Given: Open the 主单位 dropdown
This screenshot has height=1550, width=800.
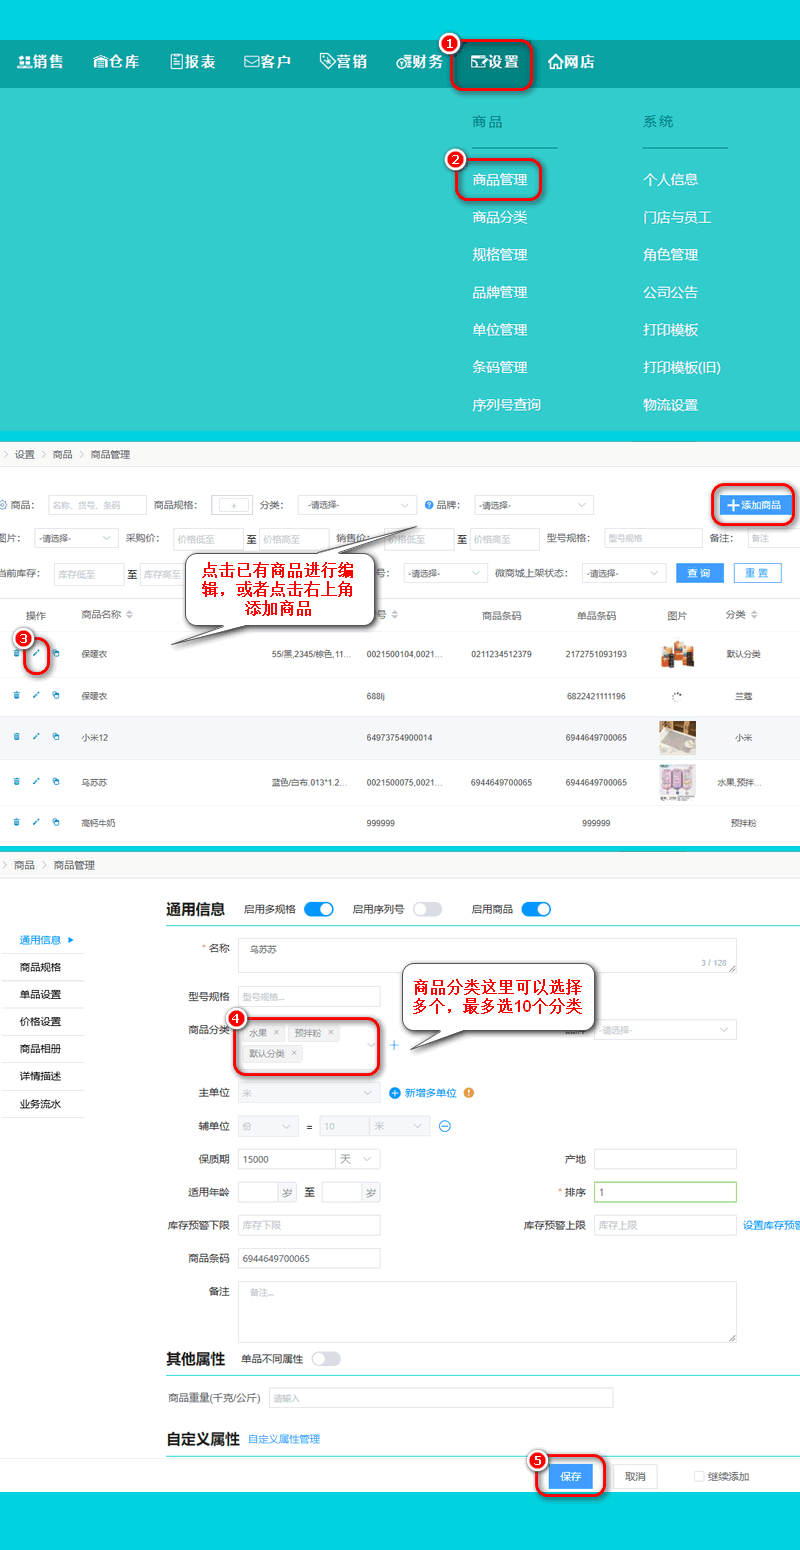Looking at the screenshot, I should coord(309,1093).
